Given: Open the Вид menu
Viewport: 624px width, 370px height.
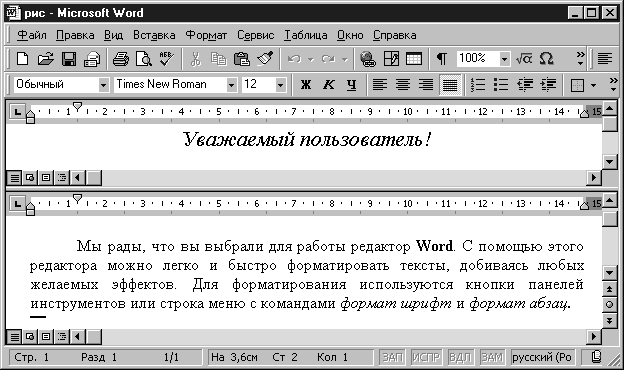Looking at the screenshot, I should [x=113, y=35].
